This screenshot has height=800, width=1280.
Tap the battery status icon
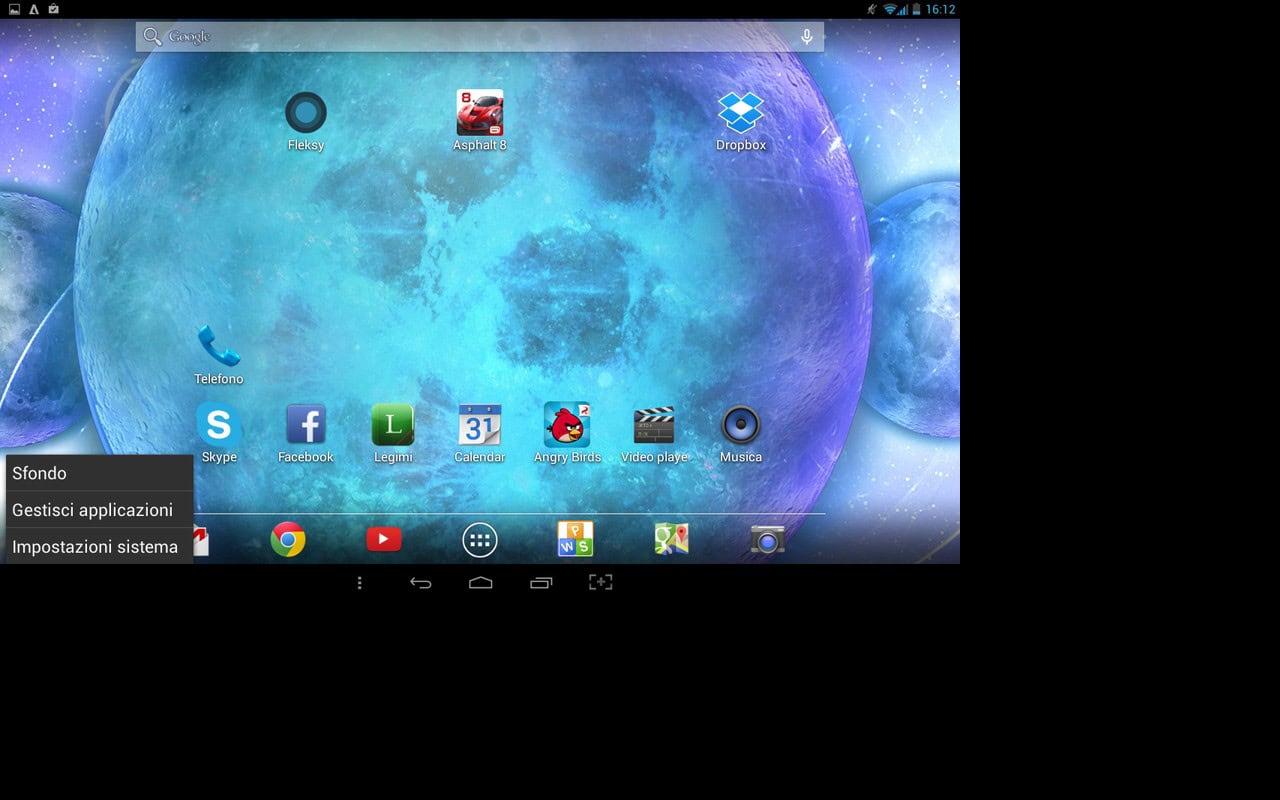[x=916, y=9]
